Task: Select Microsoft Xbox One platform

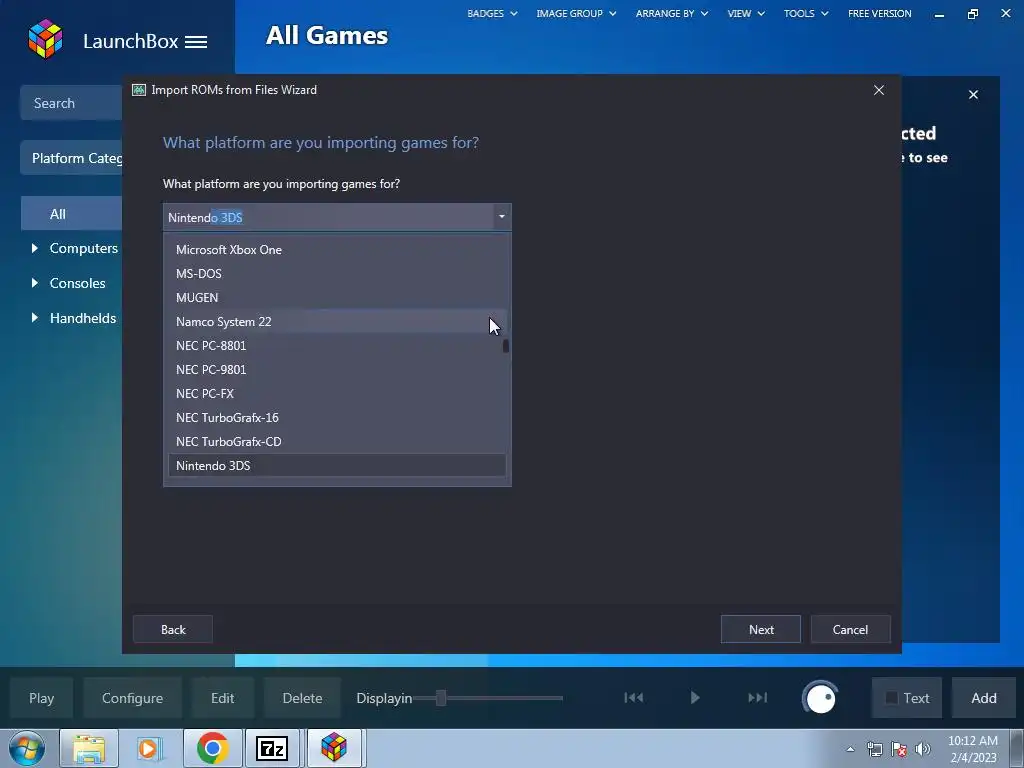Action: point(337,249)
